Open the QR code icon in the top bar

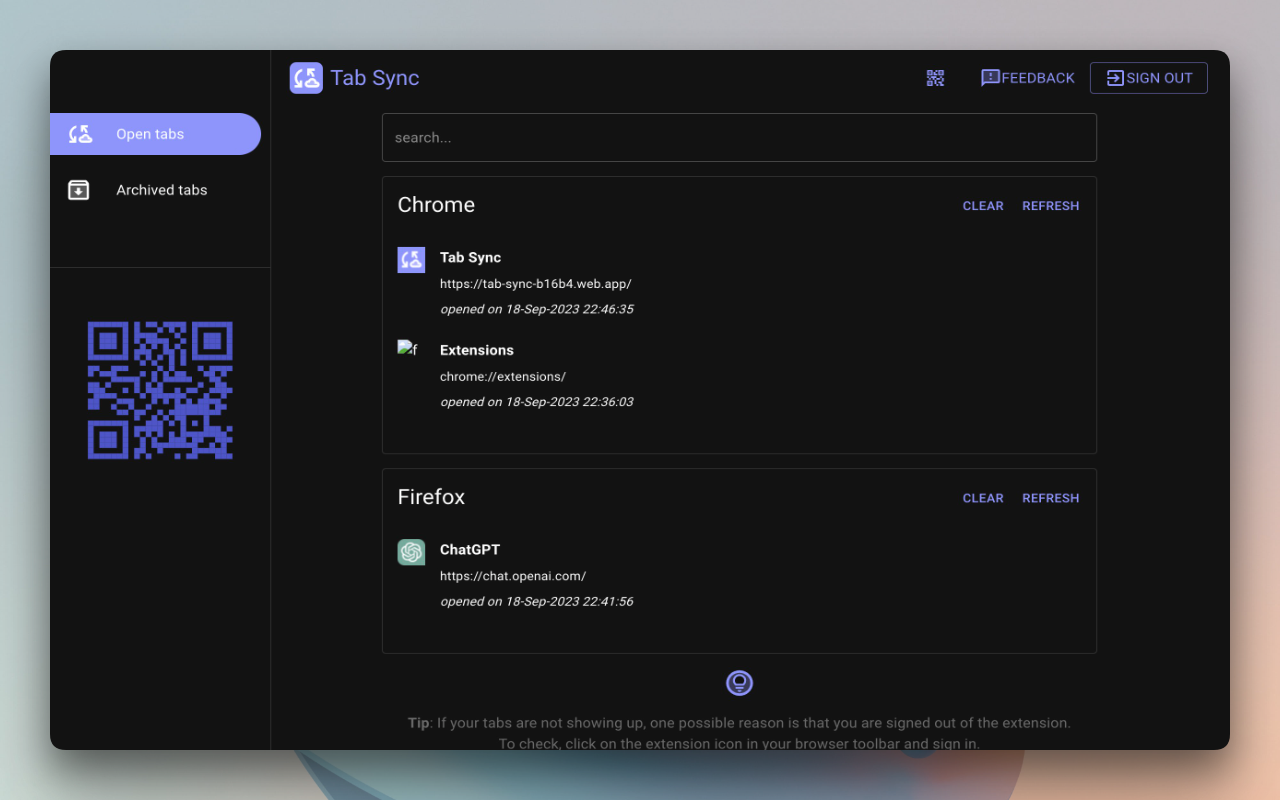[935, 77]
